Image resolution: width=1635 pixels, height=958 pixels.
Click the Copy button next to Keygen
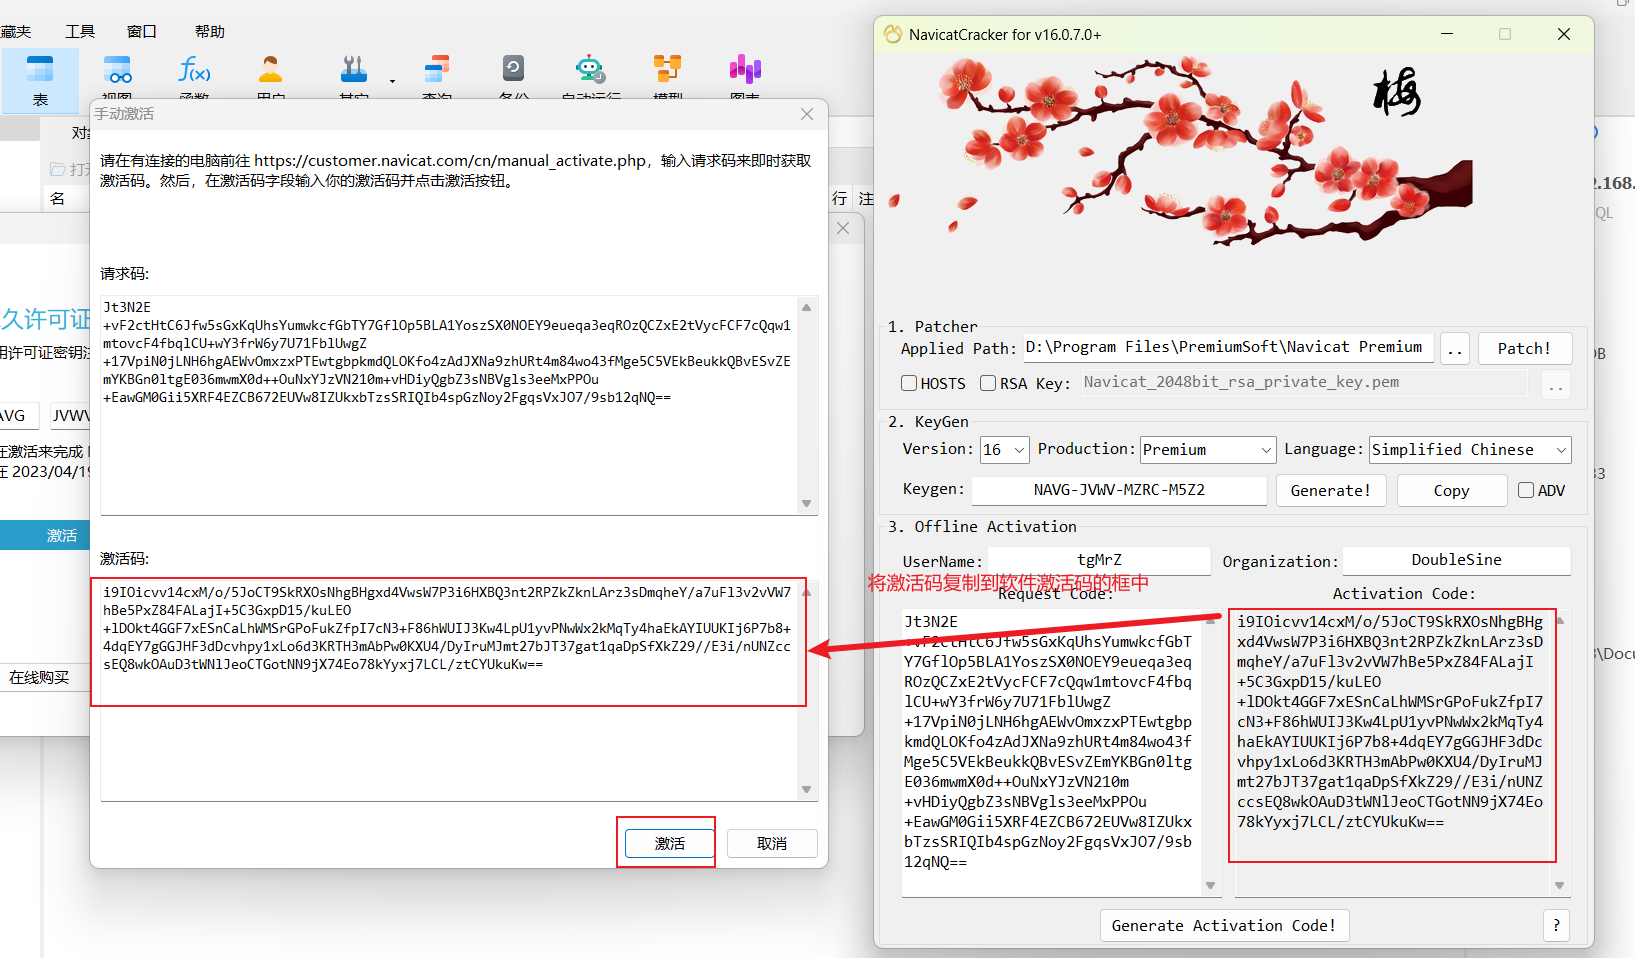[x=1451, y=490]
